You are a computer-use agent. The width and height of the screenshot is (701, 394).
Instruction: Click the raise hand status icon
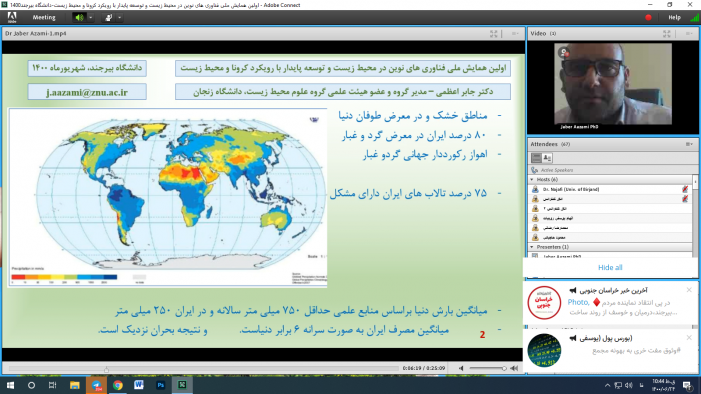109,17
